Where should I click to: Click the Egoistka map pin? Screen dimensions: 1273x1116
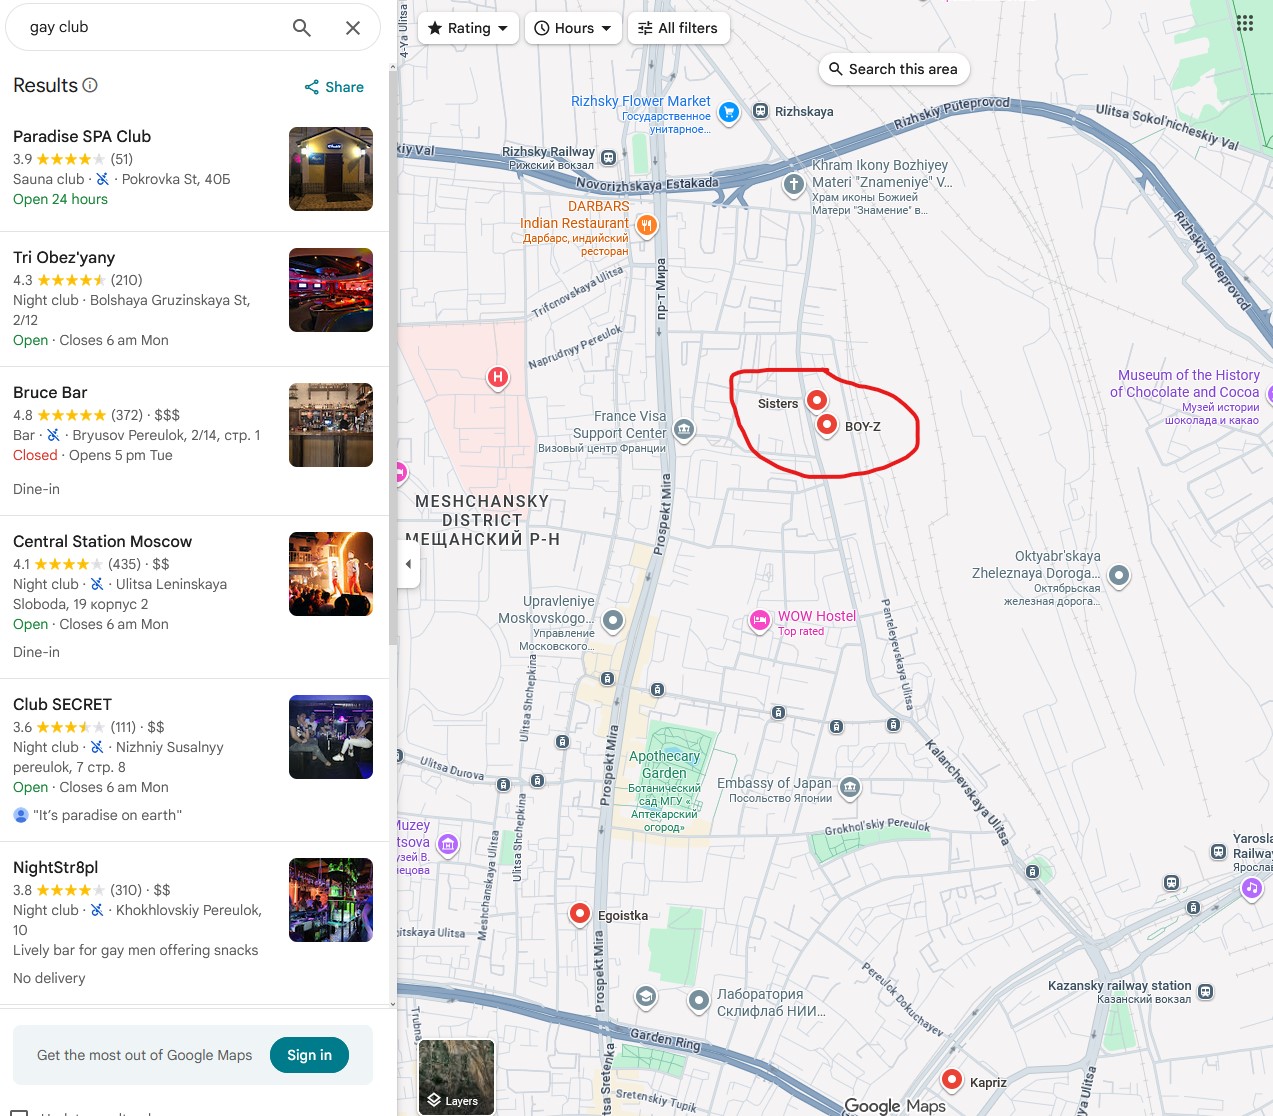click(579, 913)
